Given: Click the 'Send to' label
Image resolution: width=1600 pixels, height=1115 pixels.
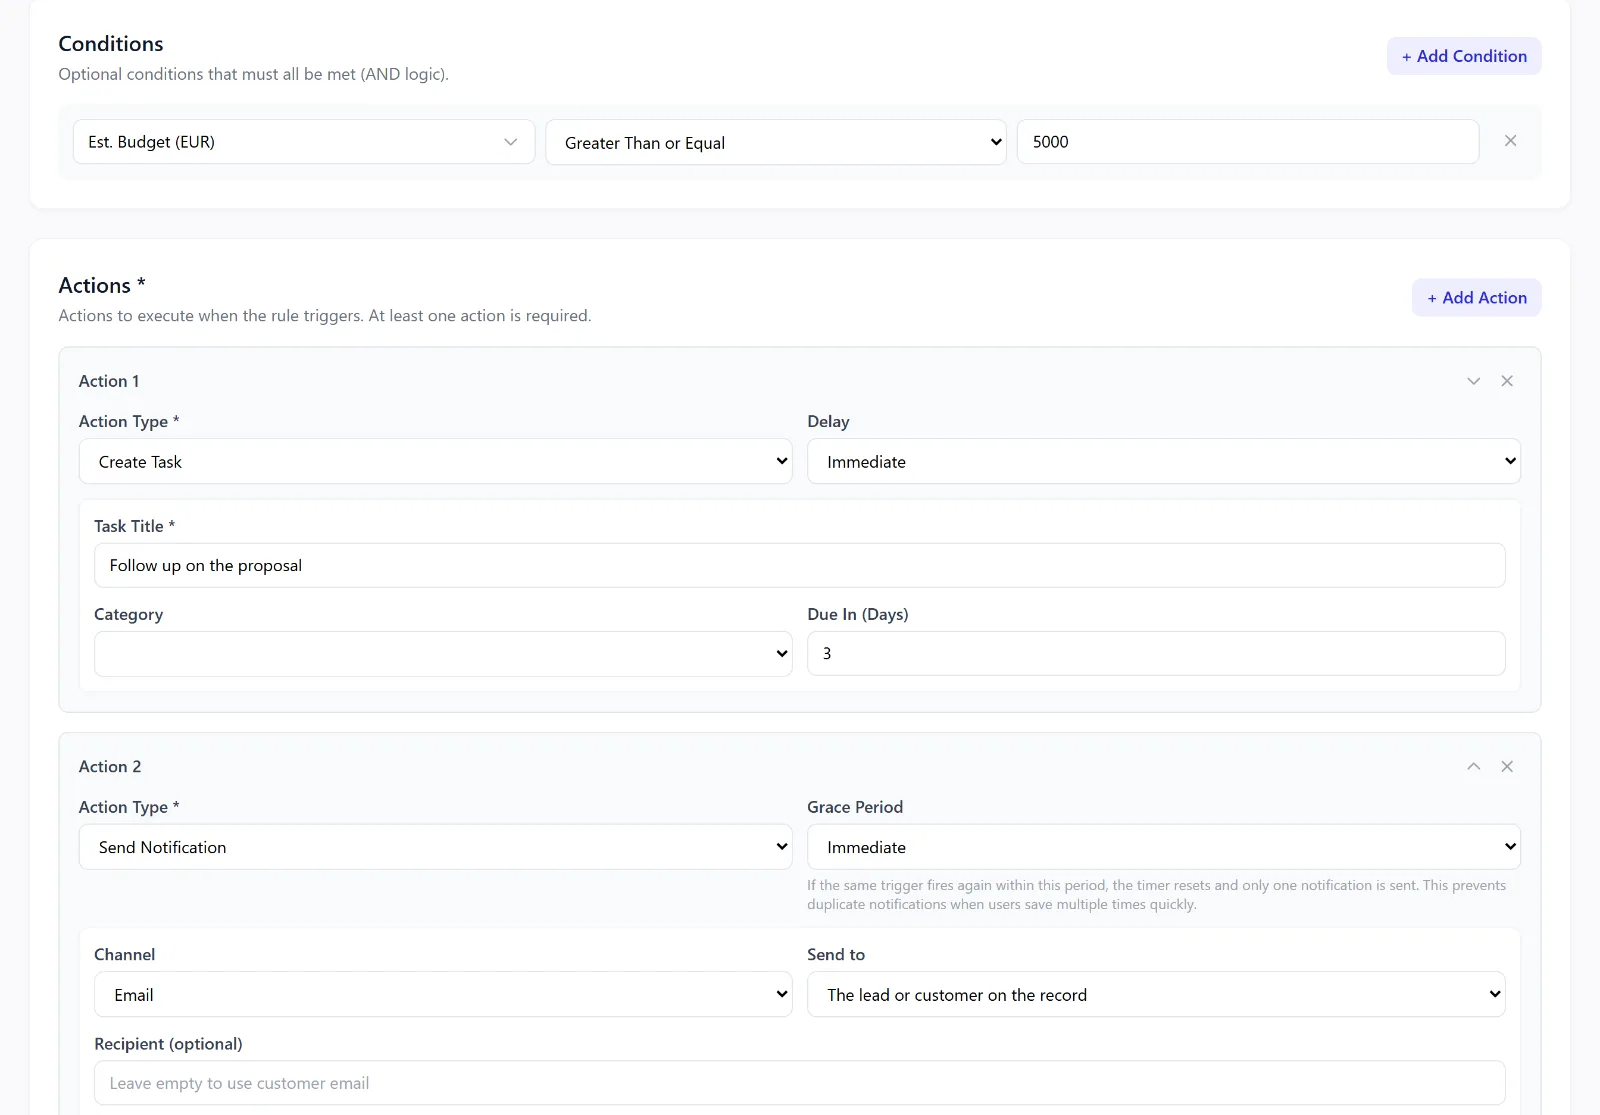Looking at the screenshot, I should coord(836,954).
